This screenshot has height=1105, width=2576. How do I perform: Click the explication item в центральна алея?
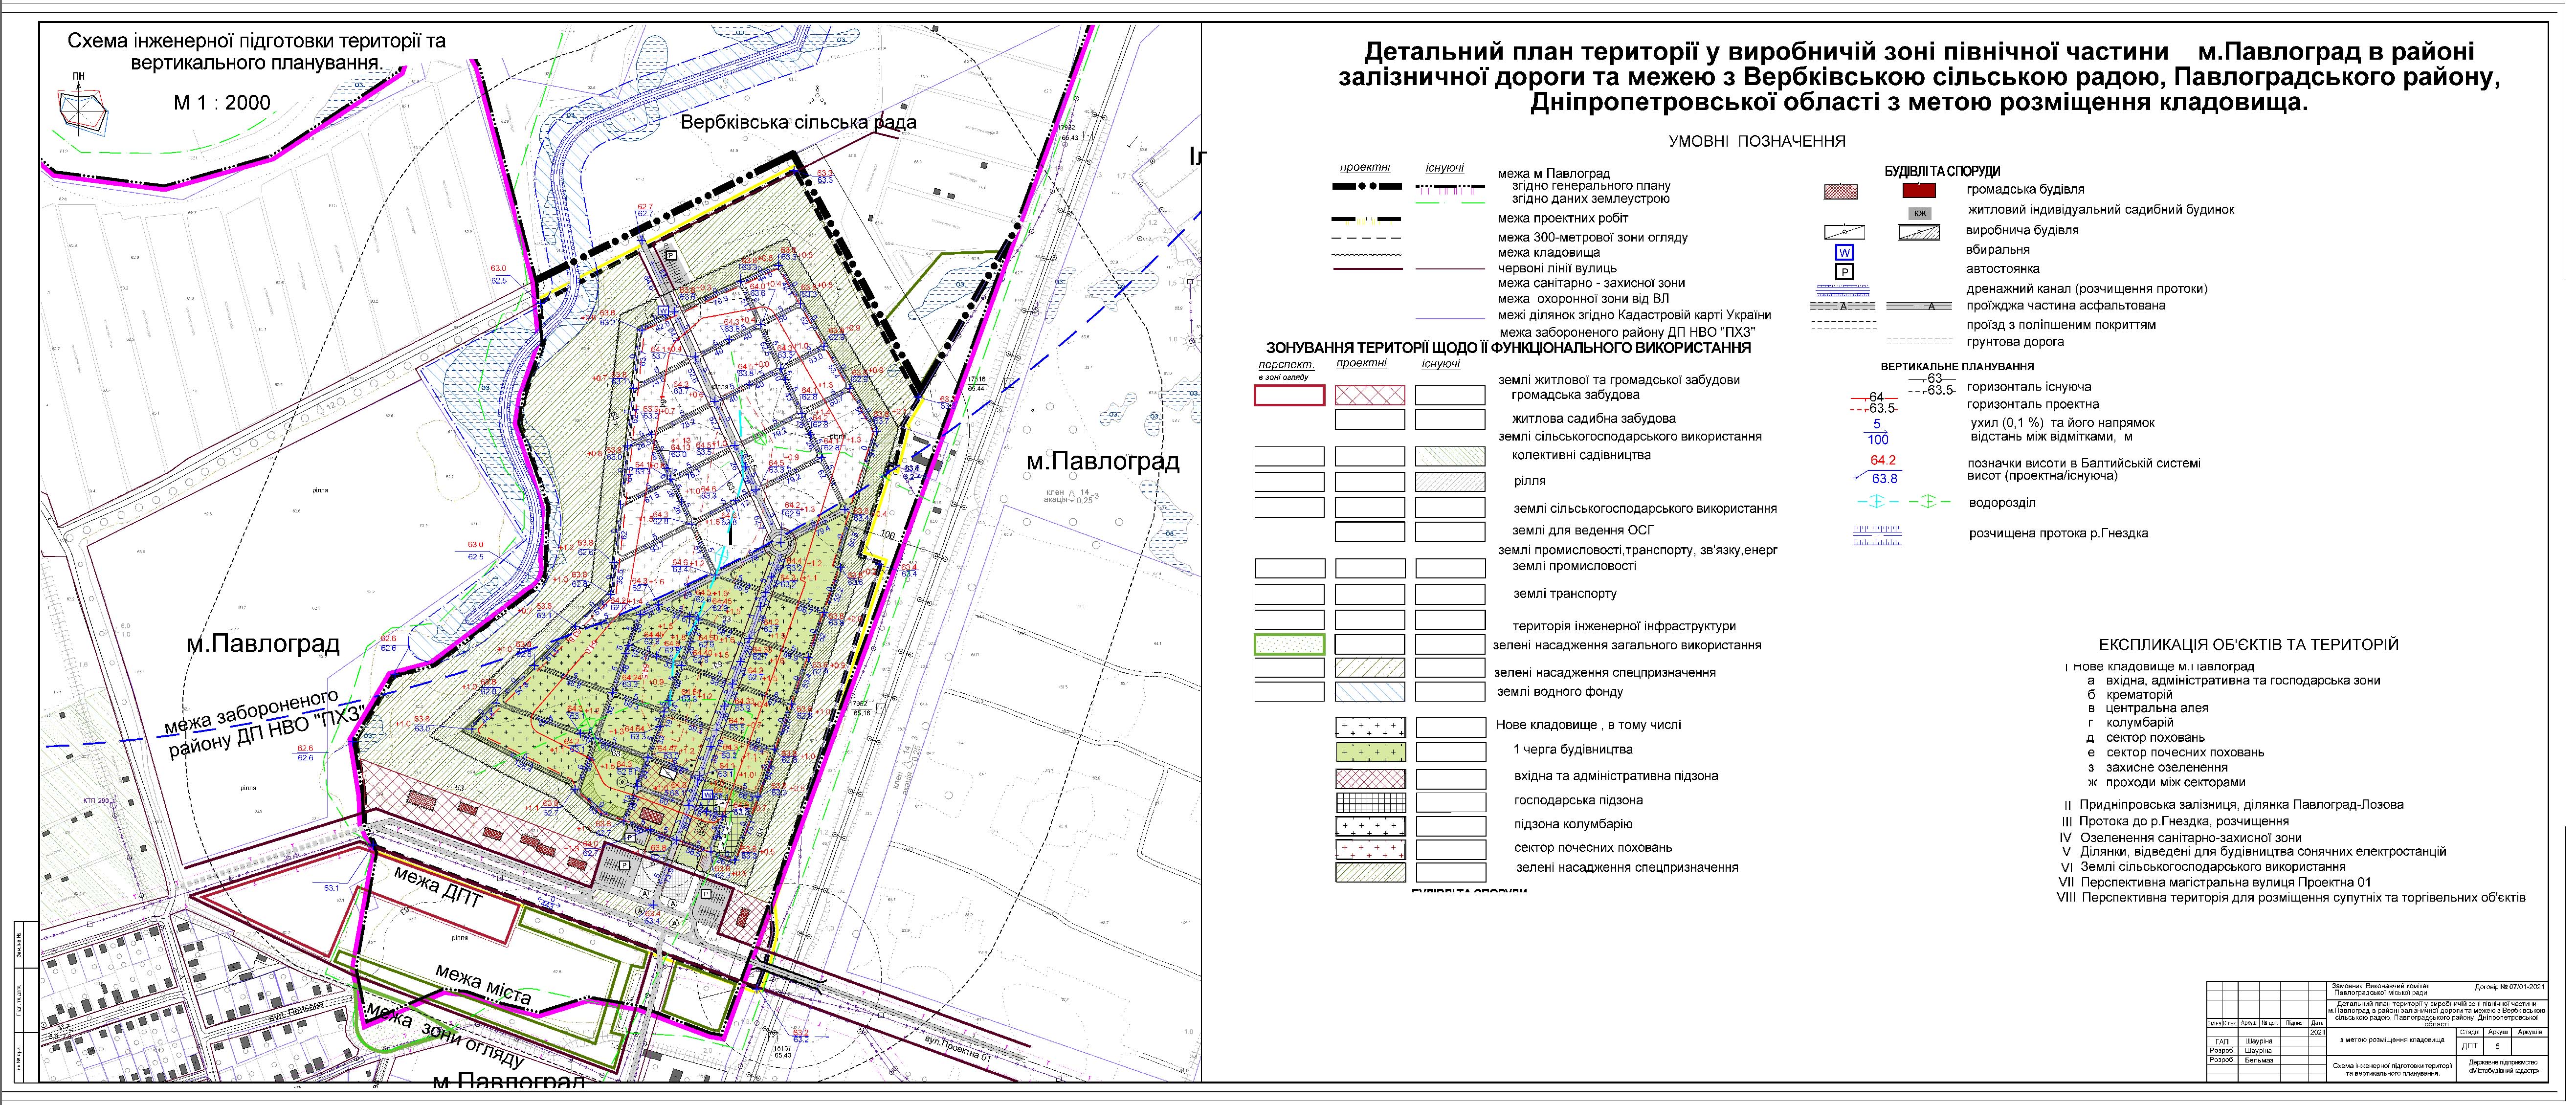[x=2147, y=708]
